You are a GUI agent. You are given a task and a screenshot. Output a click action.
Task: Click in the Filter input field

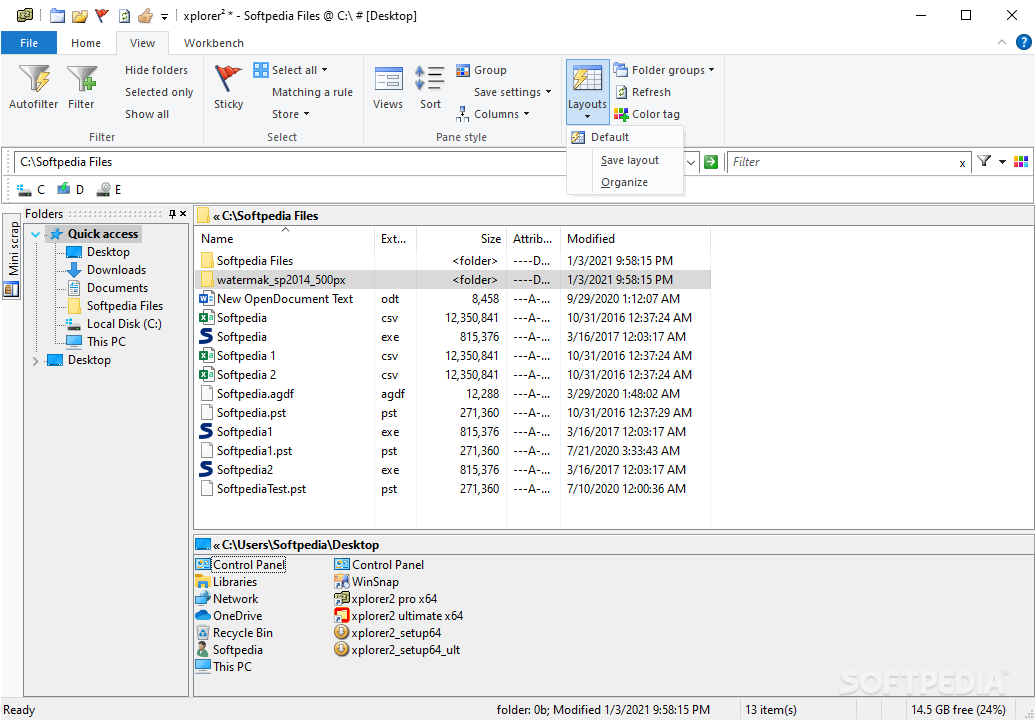tap(842, 162)
